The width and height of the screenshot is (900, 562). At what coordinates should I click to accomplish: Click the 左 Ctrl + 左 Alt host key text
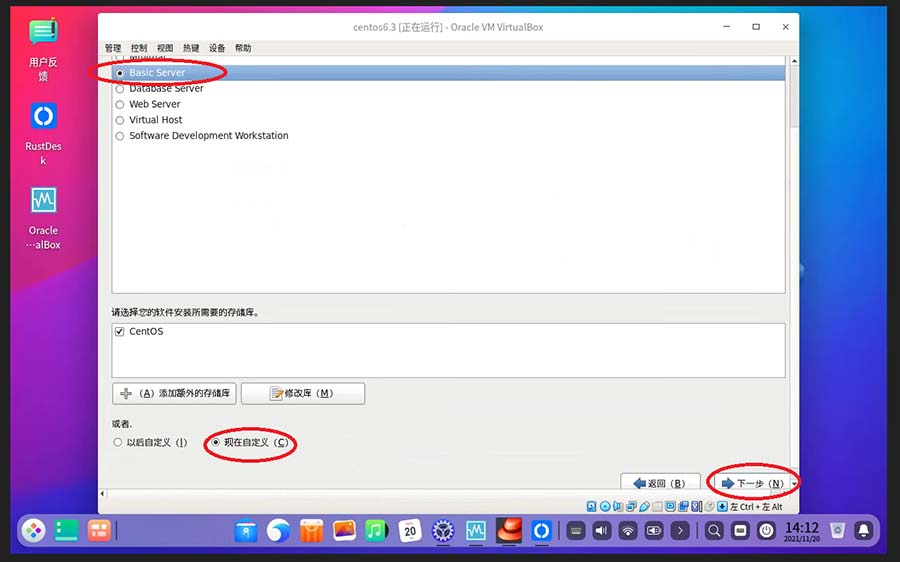[x=756, y=507]
